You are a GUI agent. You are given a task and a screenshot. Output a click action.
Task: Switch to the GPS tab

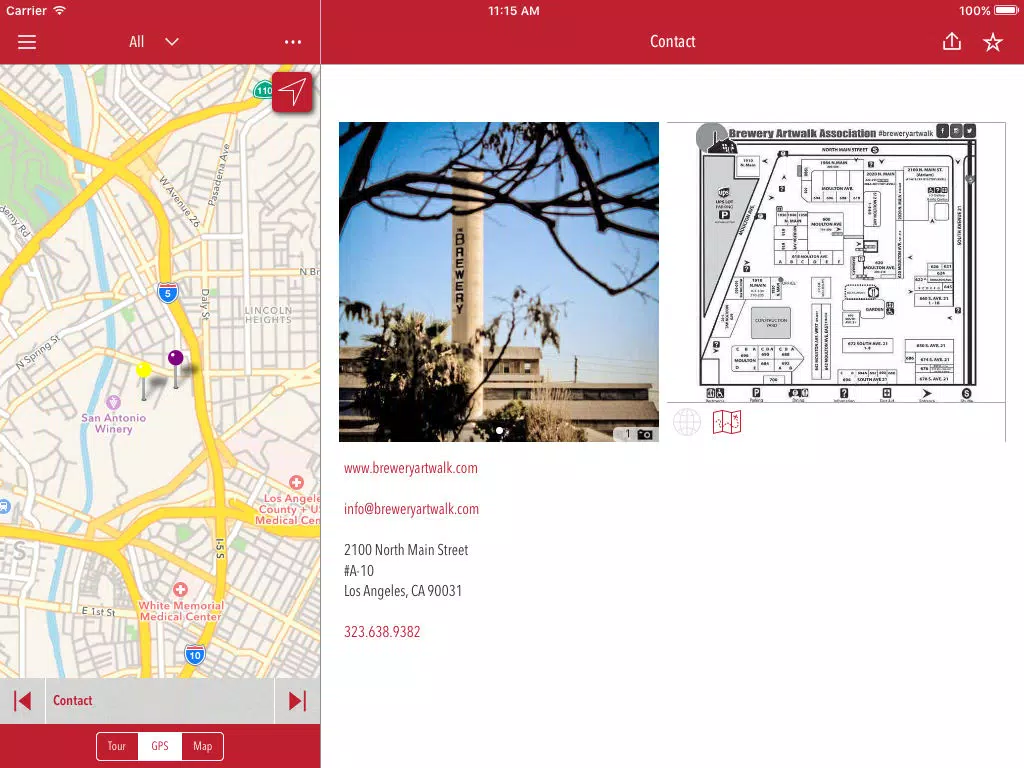pos(160,746)
